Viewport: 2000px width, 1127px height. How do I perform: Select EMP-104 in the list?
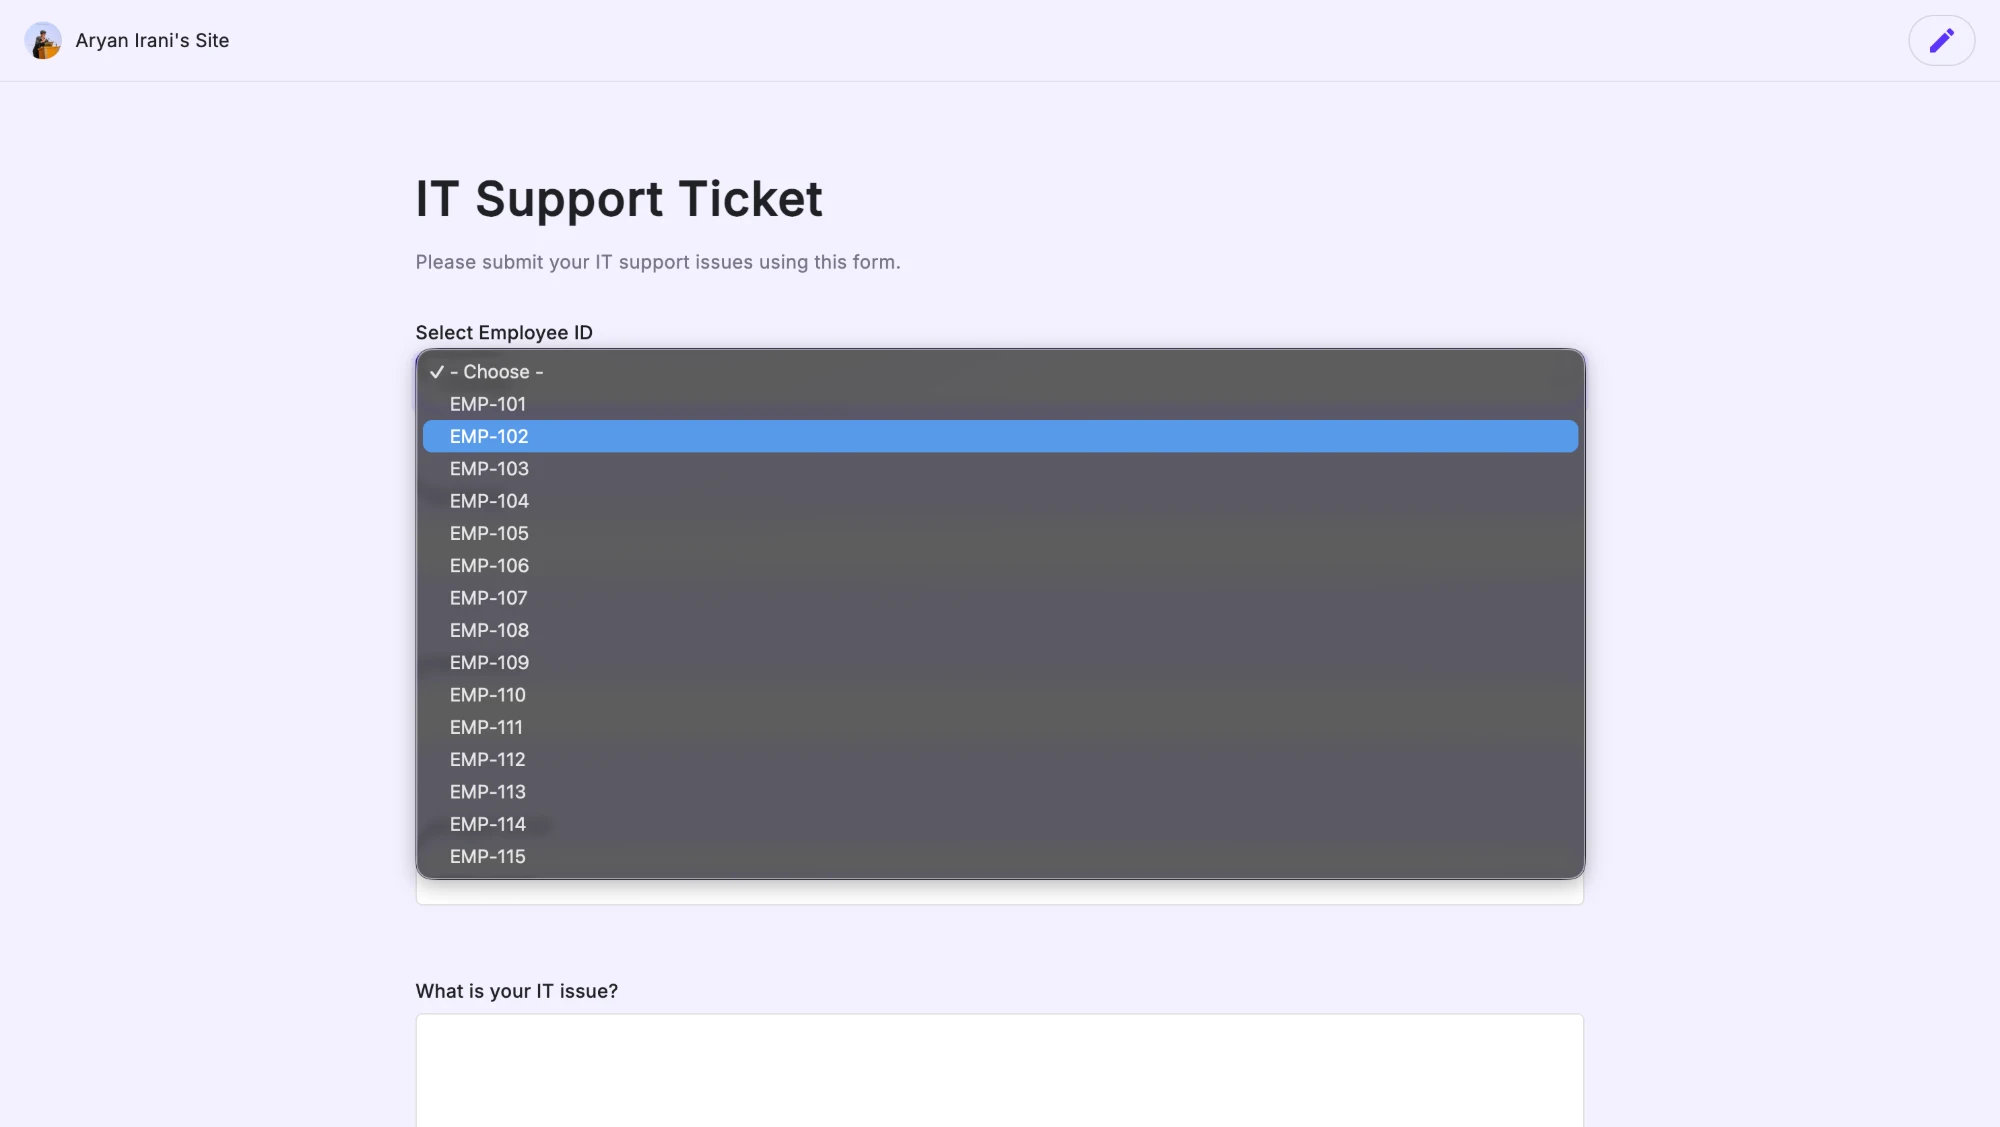click(x=1000, y=501)
